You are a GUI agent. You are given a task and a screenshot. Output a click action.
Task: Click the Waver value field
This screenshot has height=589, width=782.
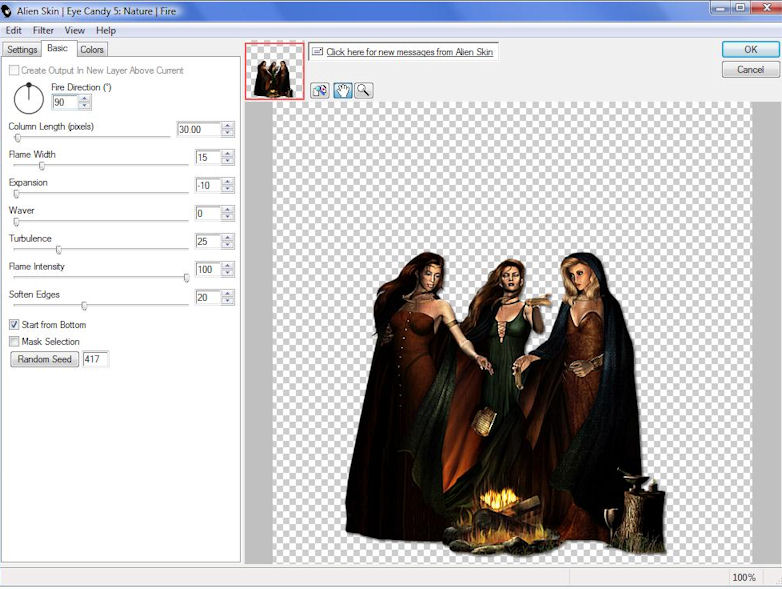[207, 213]
